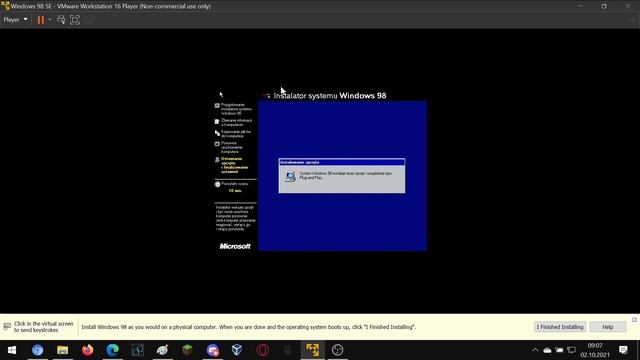Viewport: 640px width, 360px height.
Task: Click the highlighted hardware setup step icon
Action: point(217,160)
